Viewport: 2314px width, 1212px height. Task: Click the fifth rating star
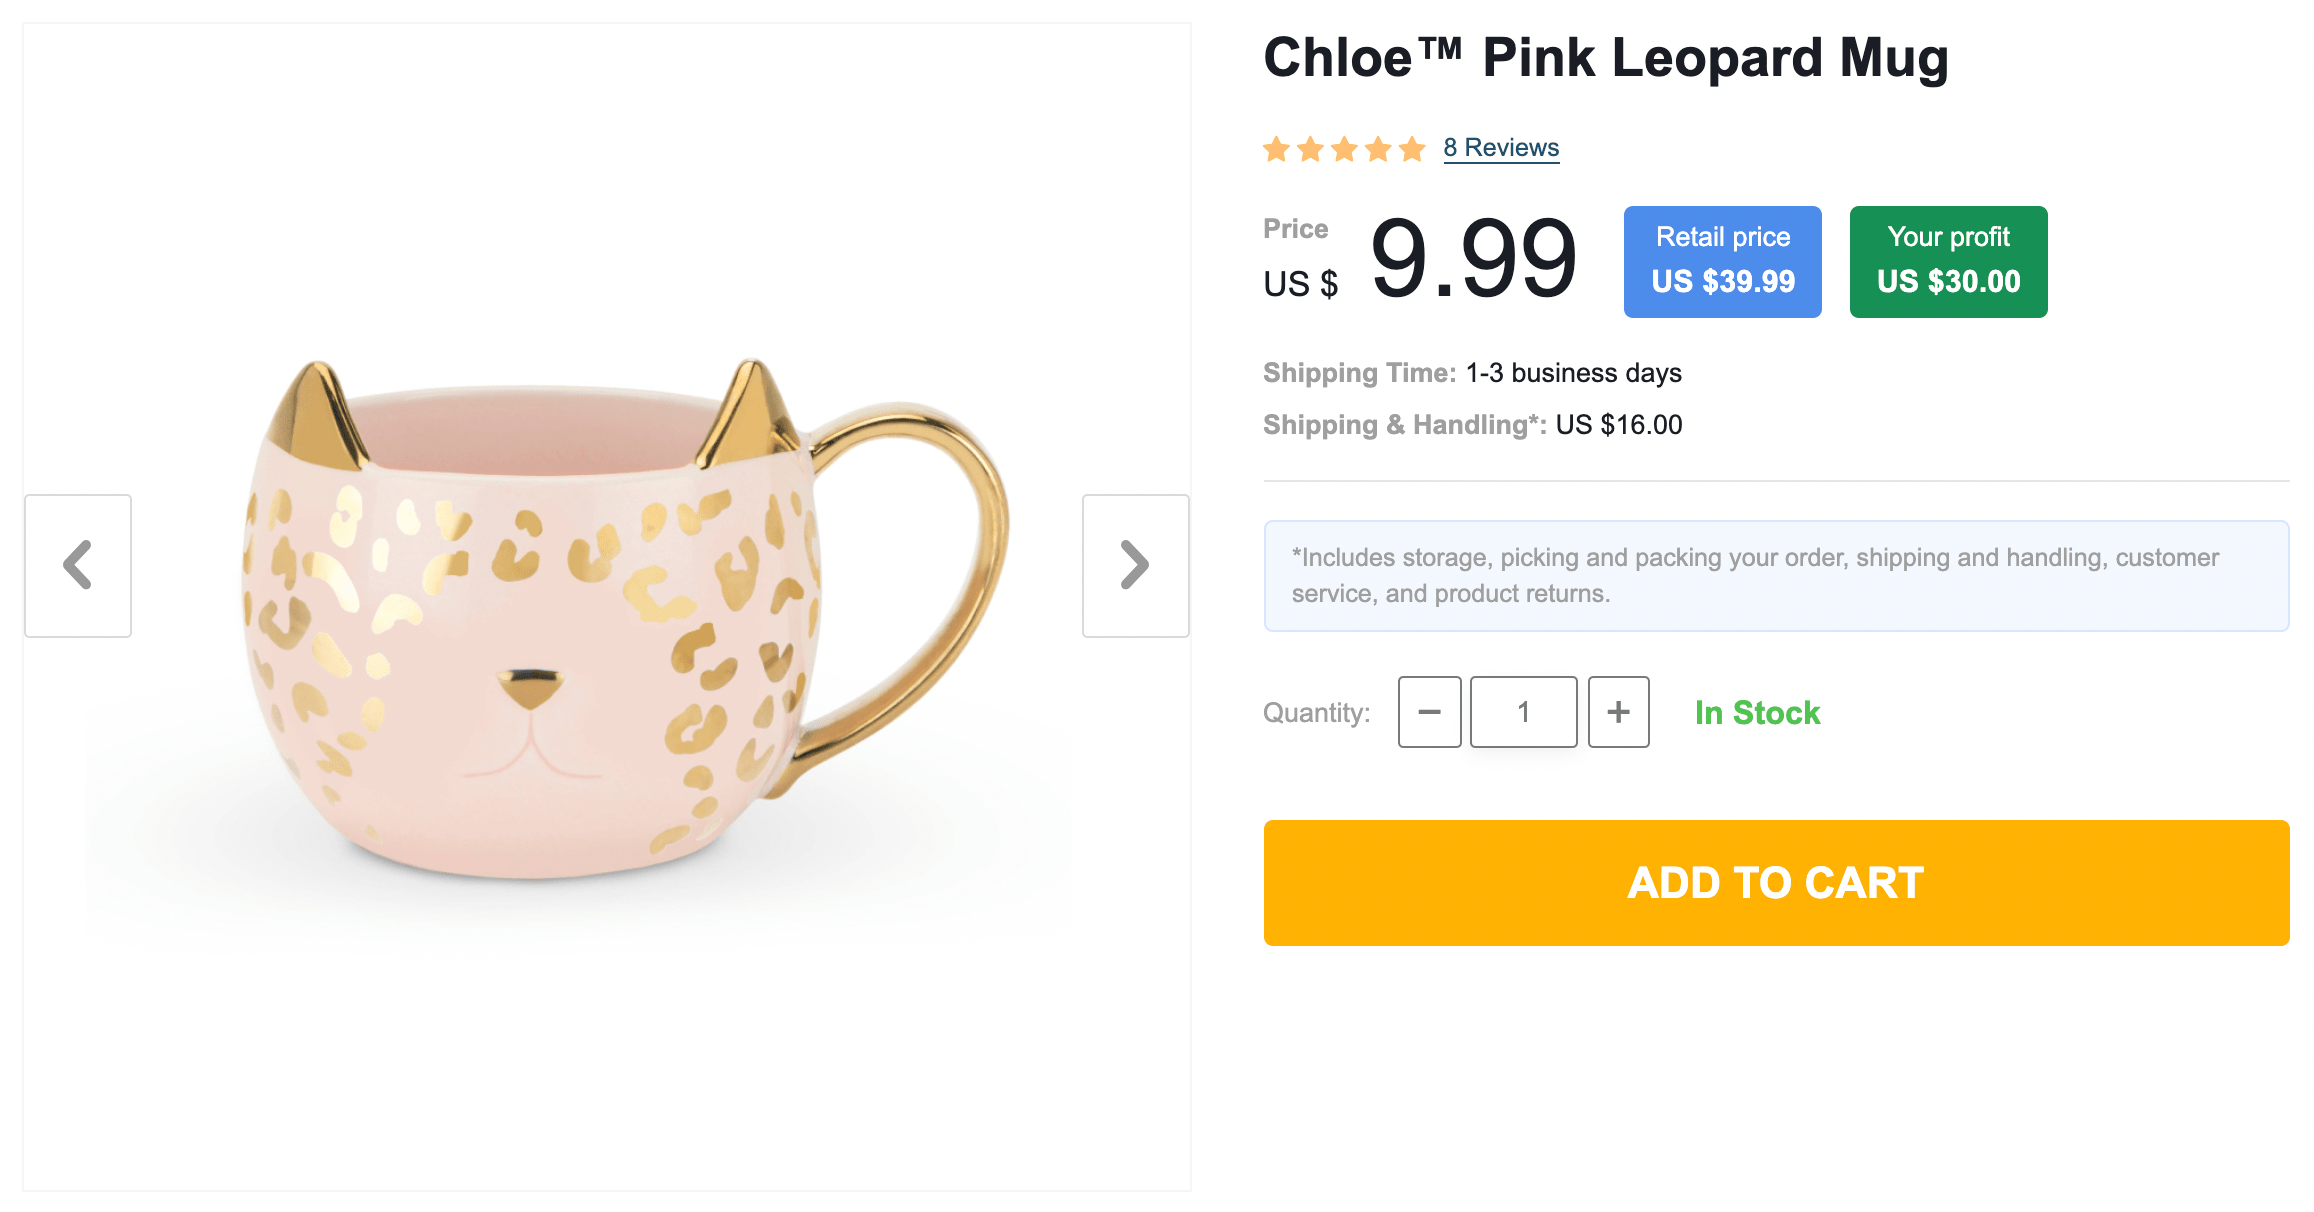click(x=1412, y=150)
